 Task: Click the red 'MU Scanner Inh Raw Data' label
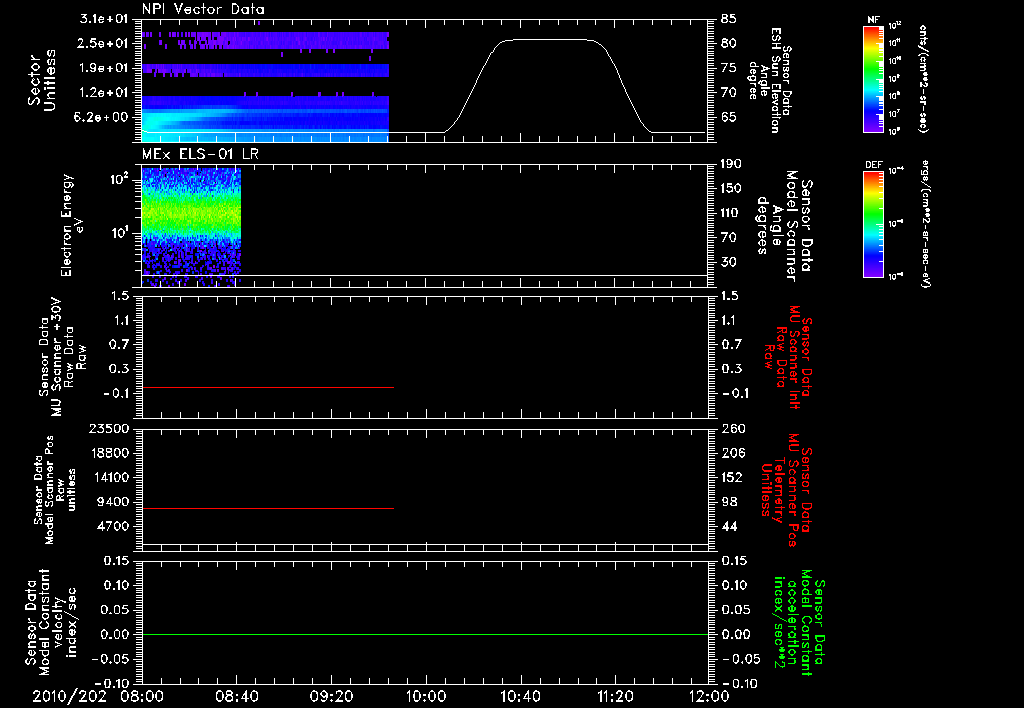click(x=788, y=357)
